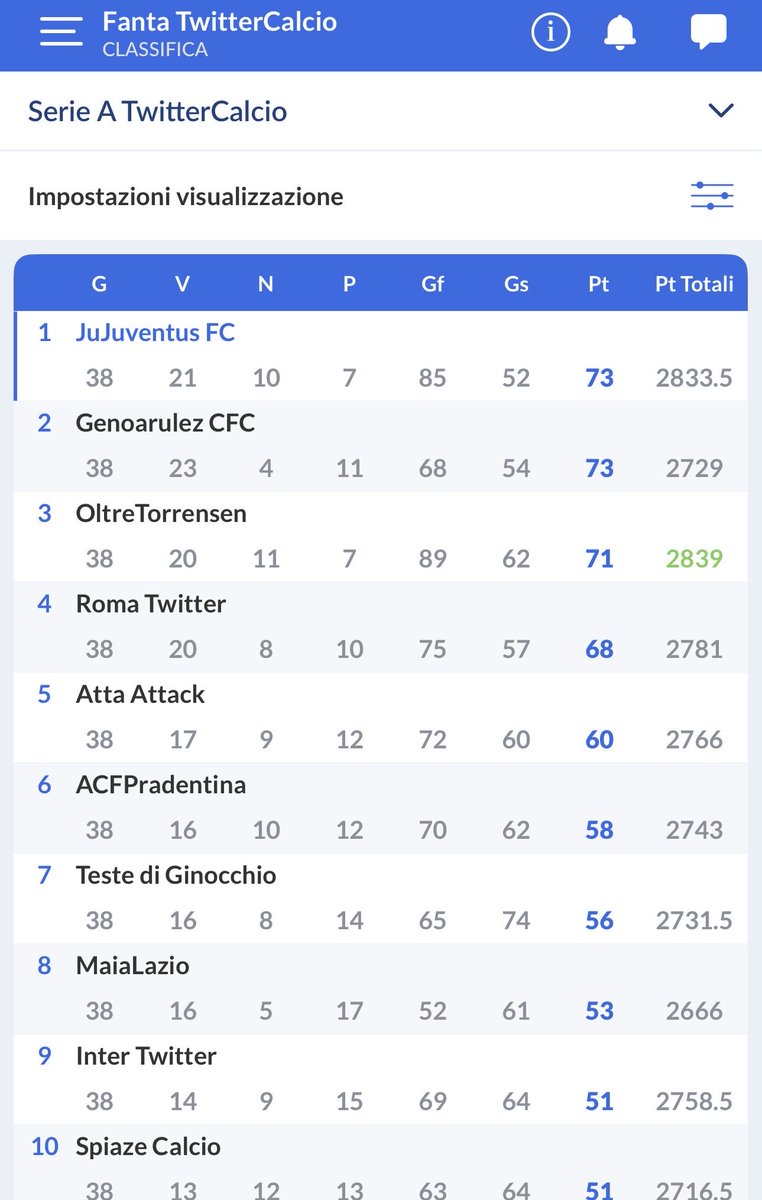
Task: Tap the info circle icon
Action: tap(550, 33)
